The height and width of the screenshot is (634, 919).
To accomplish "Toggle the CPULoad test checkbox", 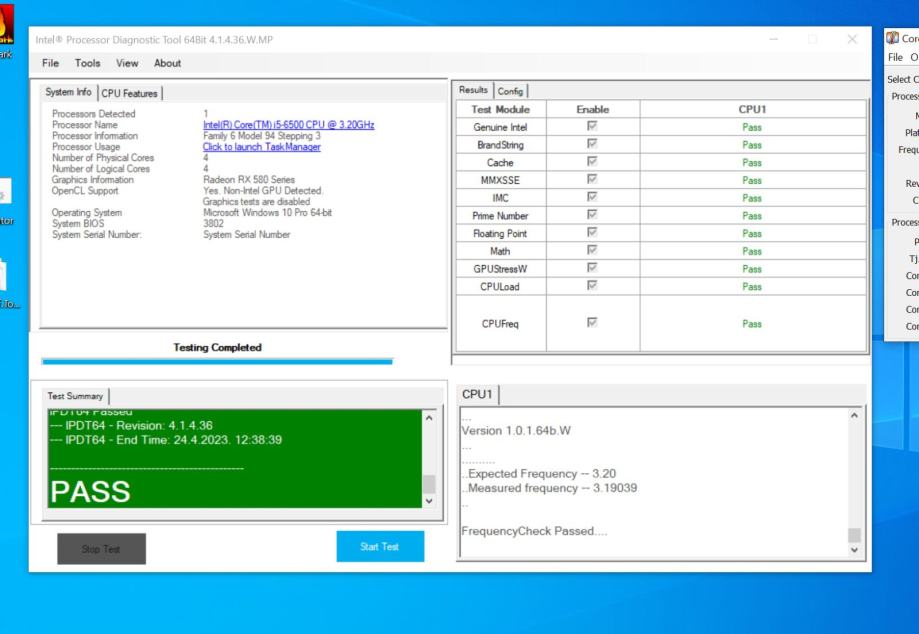I will click(x=592, y=285).
